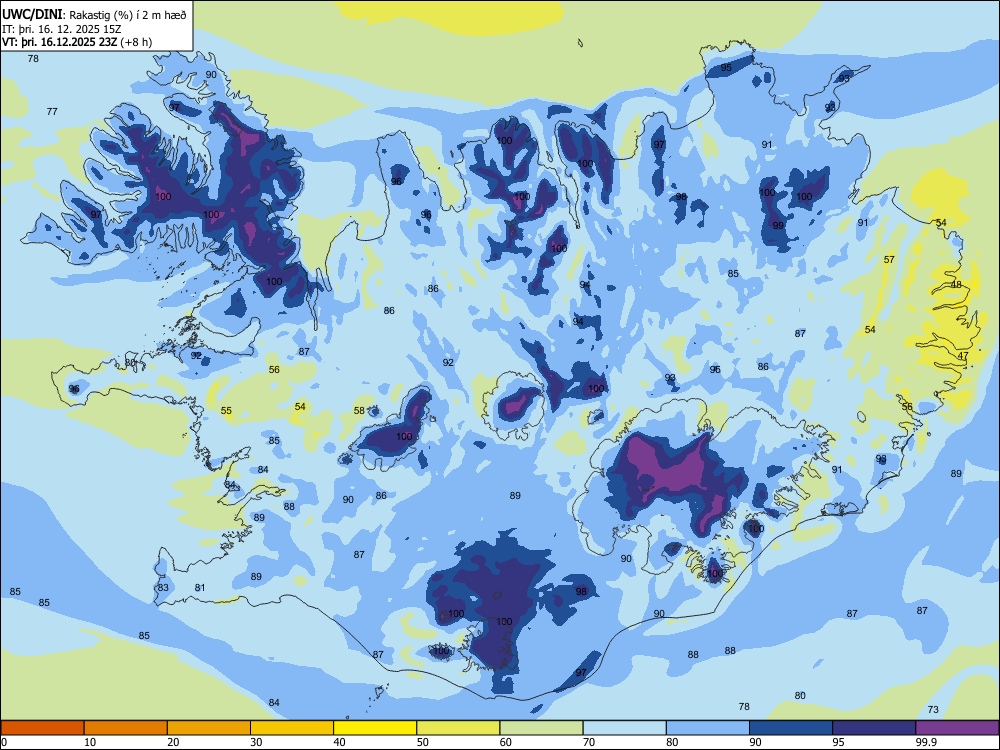Click the legend tick label 60
This screenshot has width=1000, height=750.
coord(506,742)
